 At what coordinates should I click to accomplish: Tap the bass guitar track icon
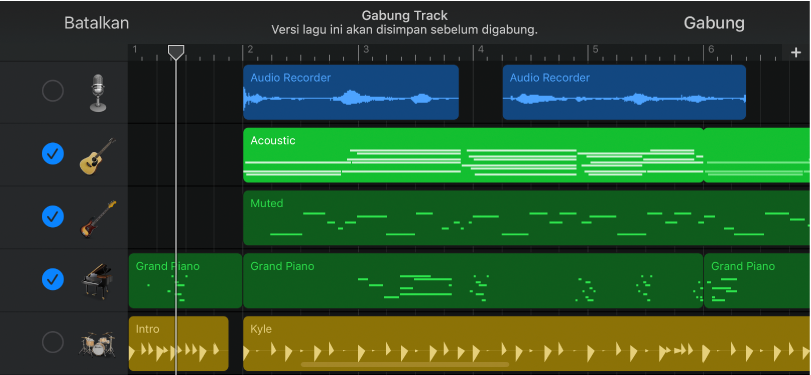click(x=98, y=218)
